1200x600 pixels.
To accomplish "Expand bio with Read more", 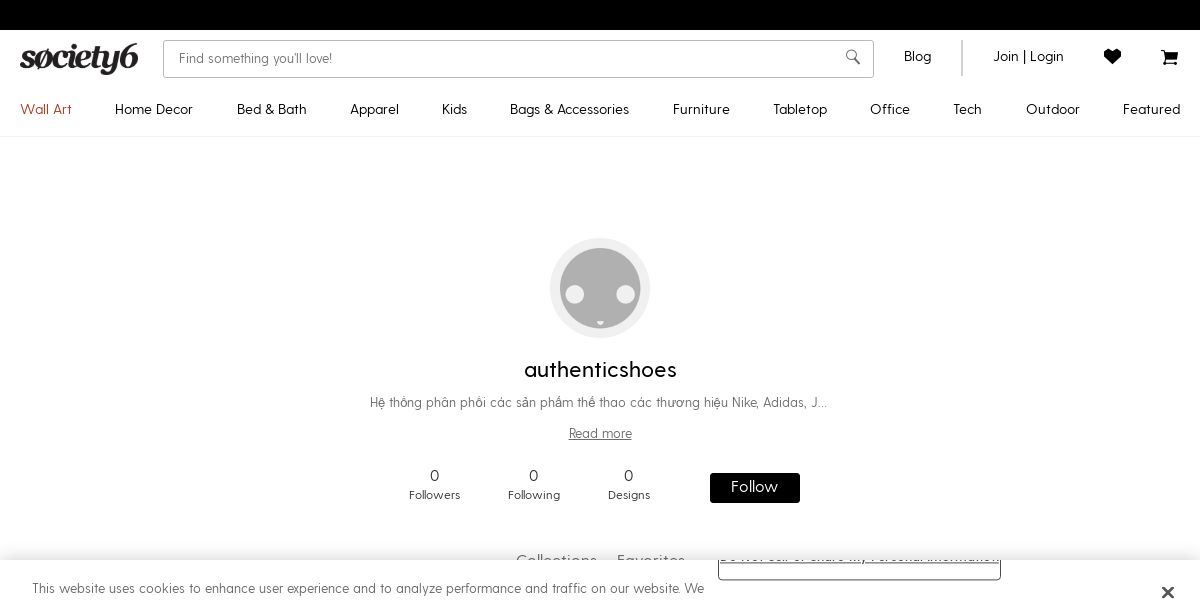I will click(600, 434).
